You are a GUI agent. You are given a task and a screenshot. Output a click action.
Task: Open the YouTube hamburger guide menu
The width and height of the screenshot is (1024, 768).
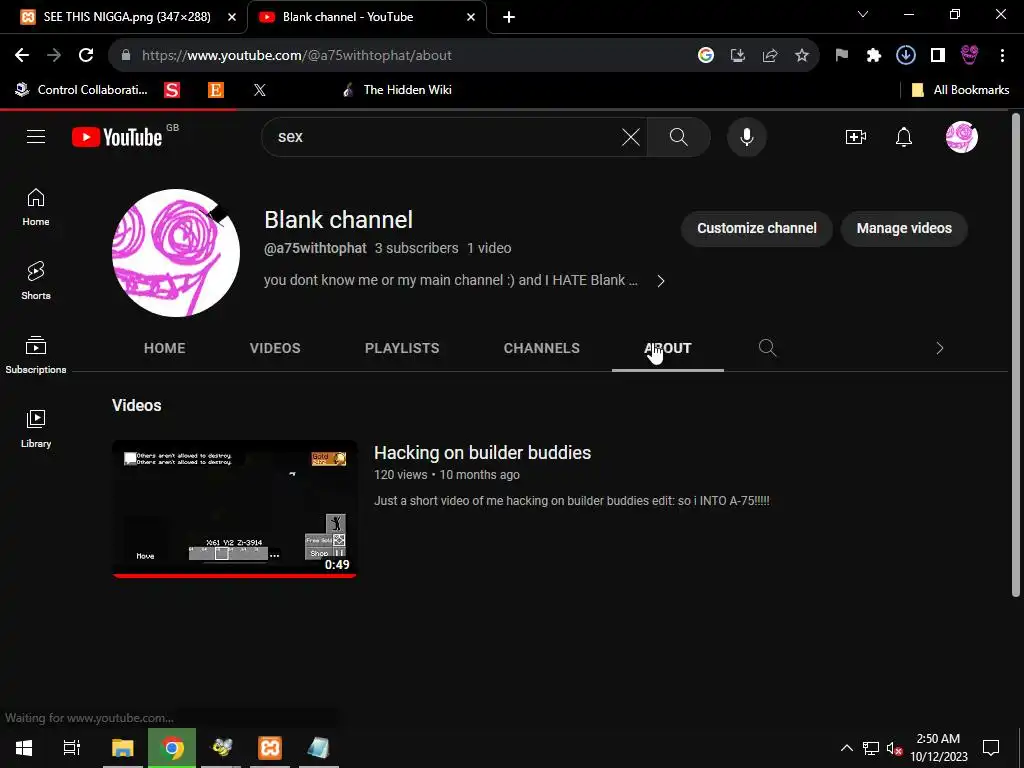(36, 136)
